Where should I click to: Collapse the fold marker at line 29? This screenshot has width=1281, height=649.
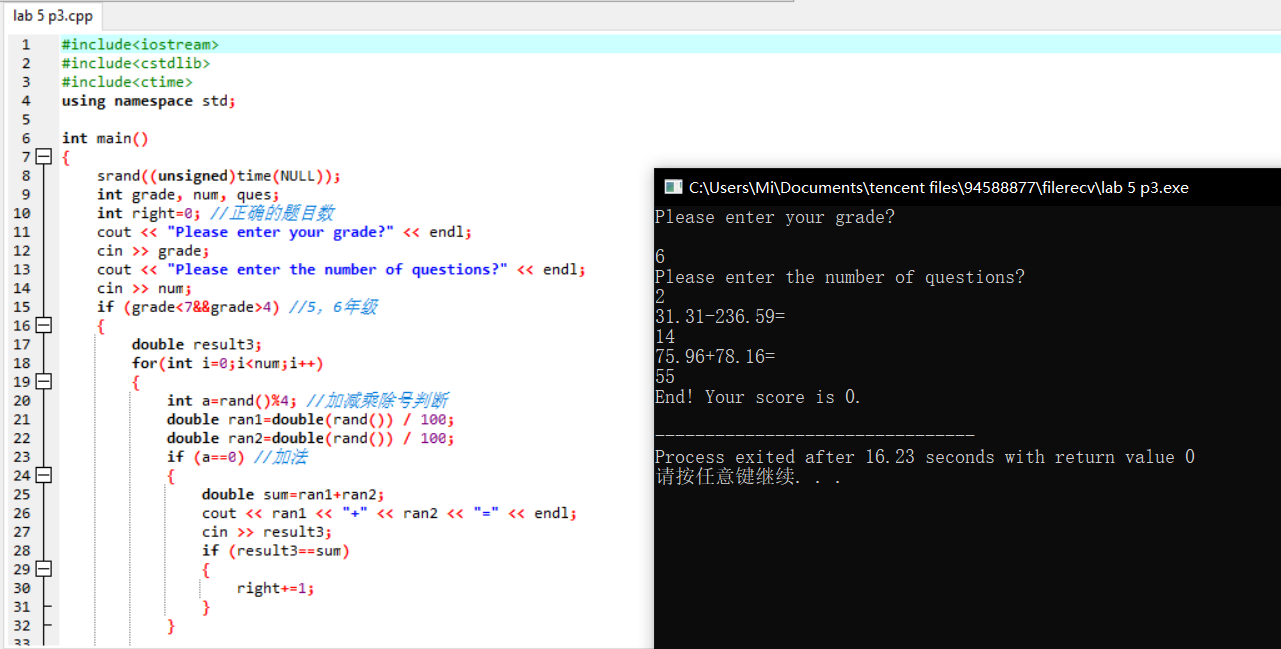43,569
